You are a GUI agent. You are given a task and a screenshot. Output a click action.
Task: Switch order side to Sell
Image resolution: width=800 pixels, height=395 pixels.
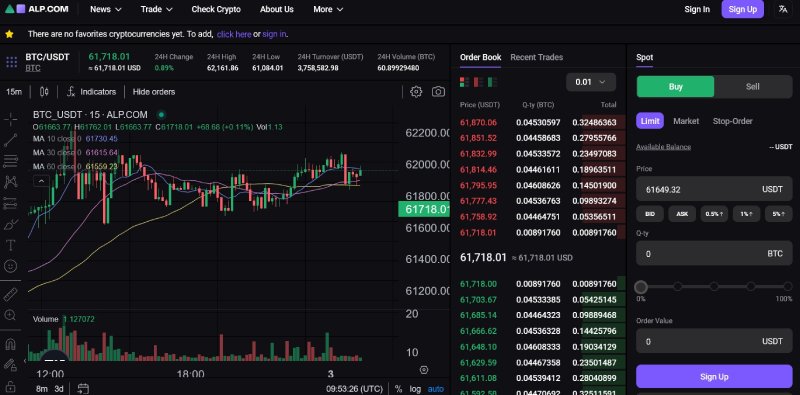click(753, 87)
